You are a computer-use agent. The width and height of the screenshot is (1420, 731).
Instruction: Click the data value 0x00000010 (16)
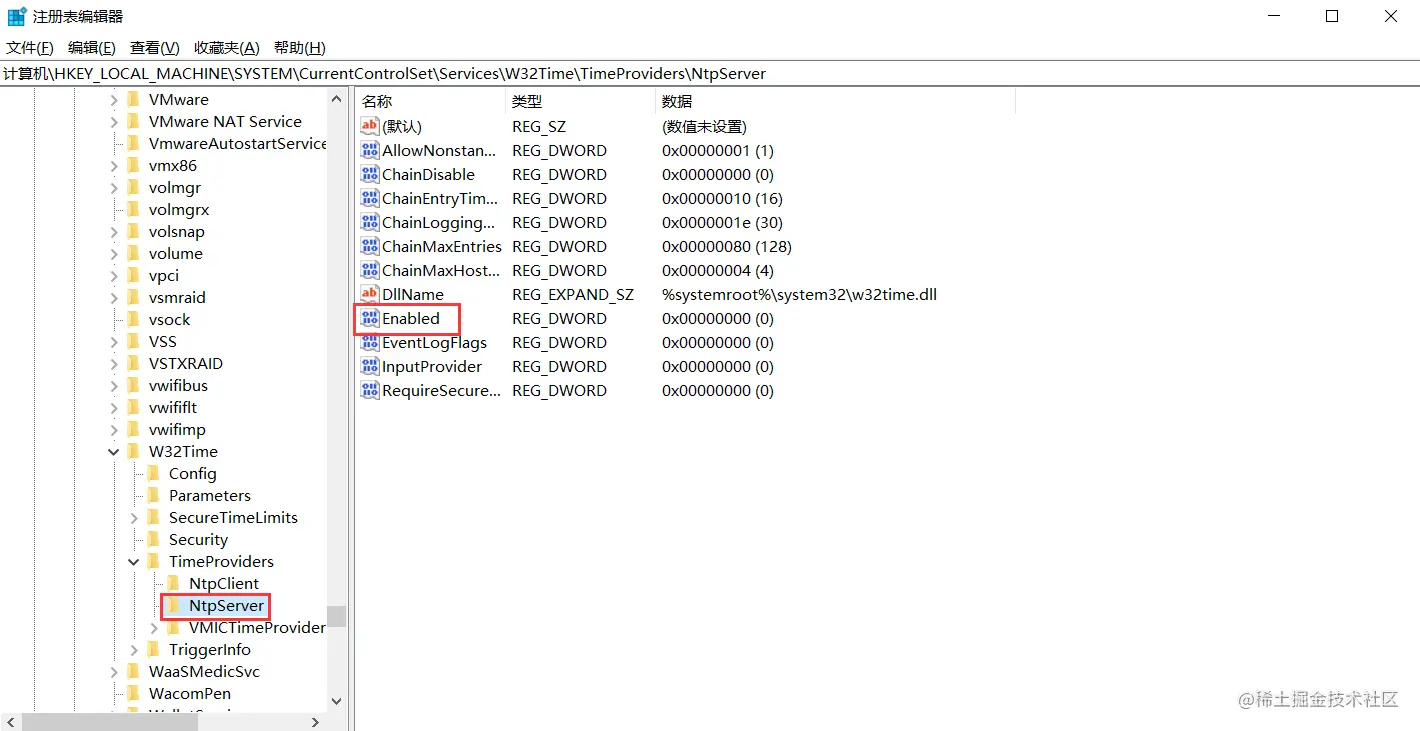[x=722, y=199]
